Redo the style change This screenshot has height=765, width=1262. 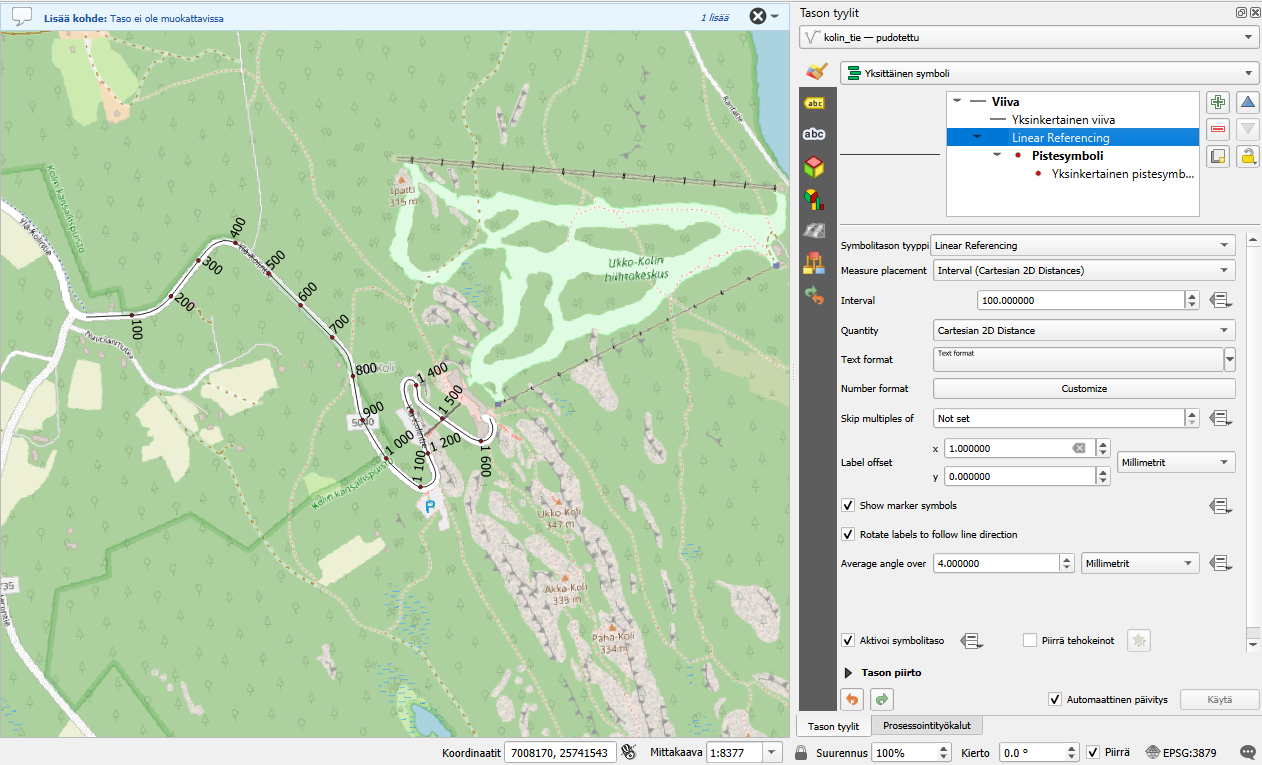pos(881,699)
